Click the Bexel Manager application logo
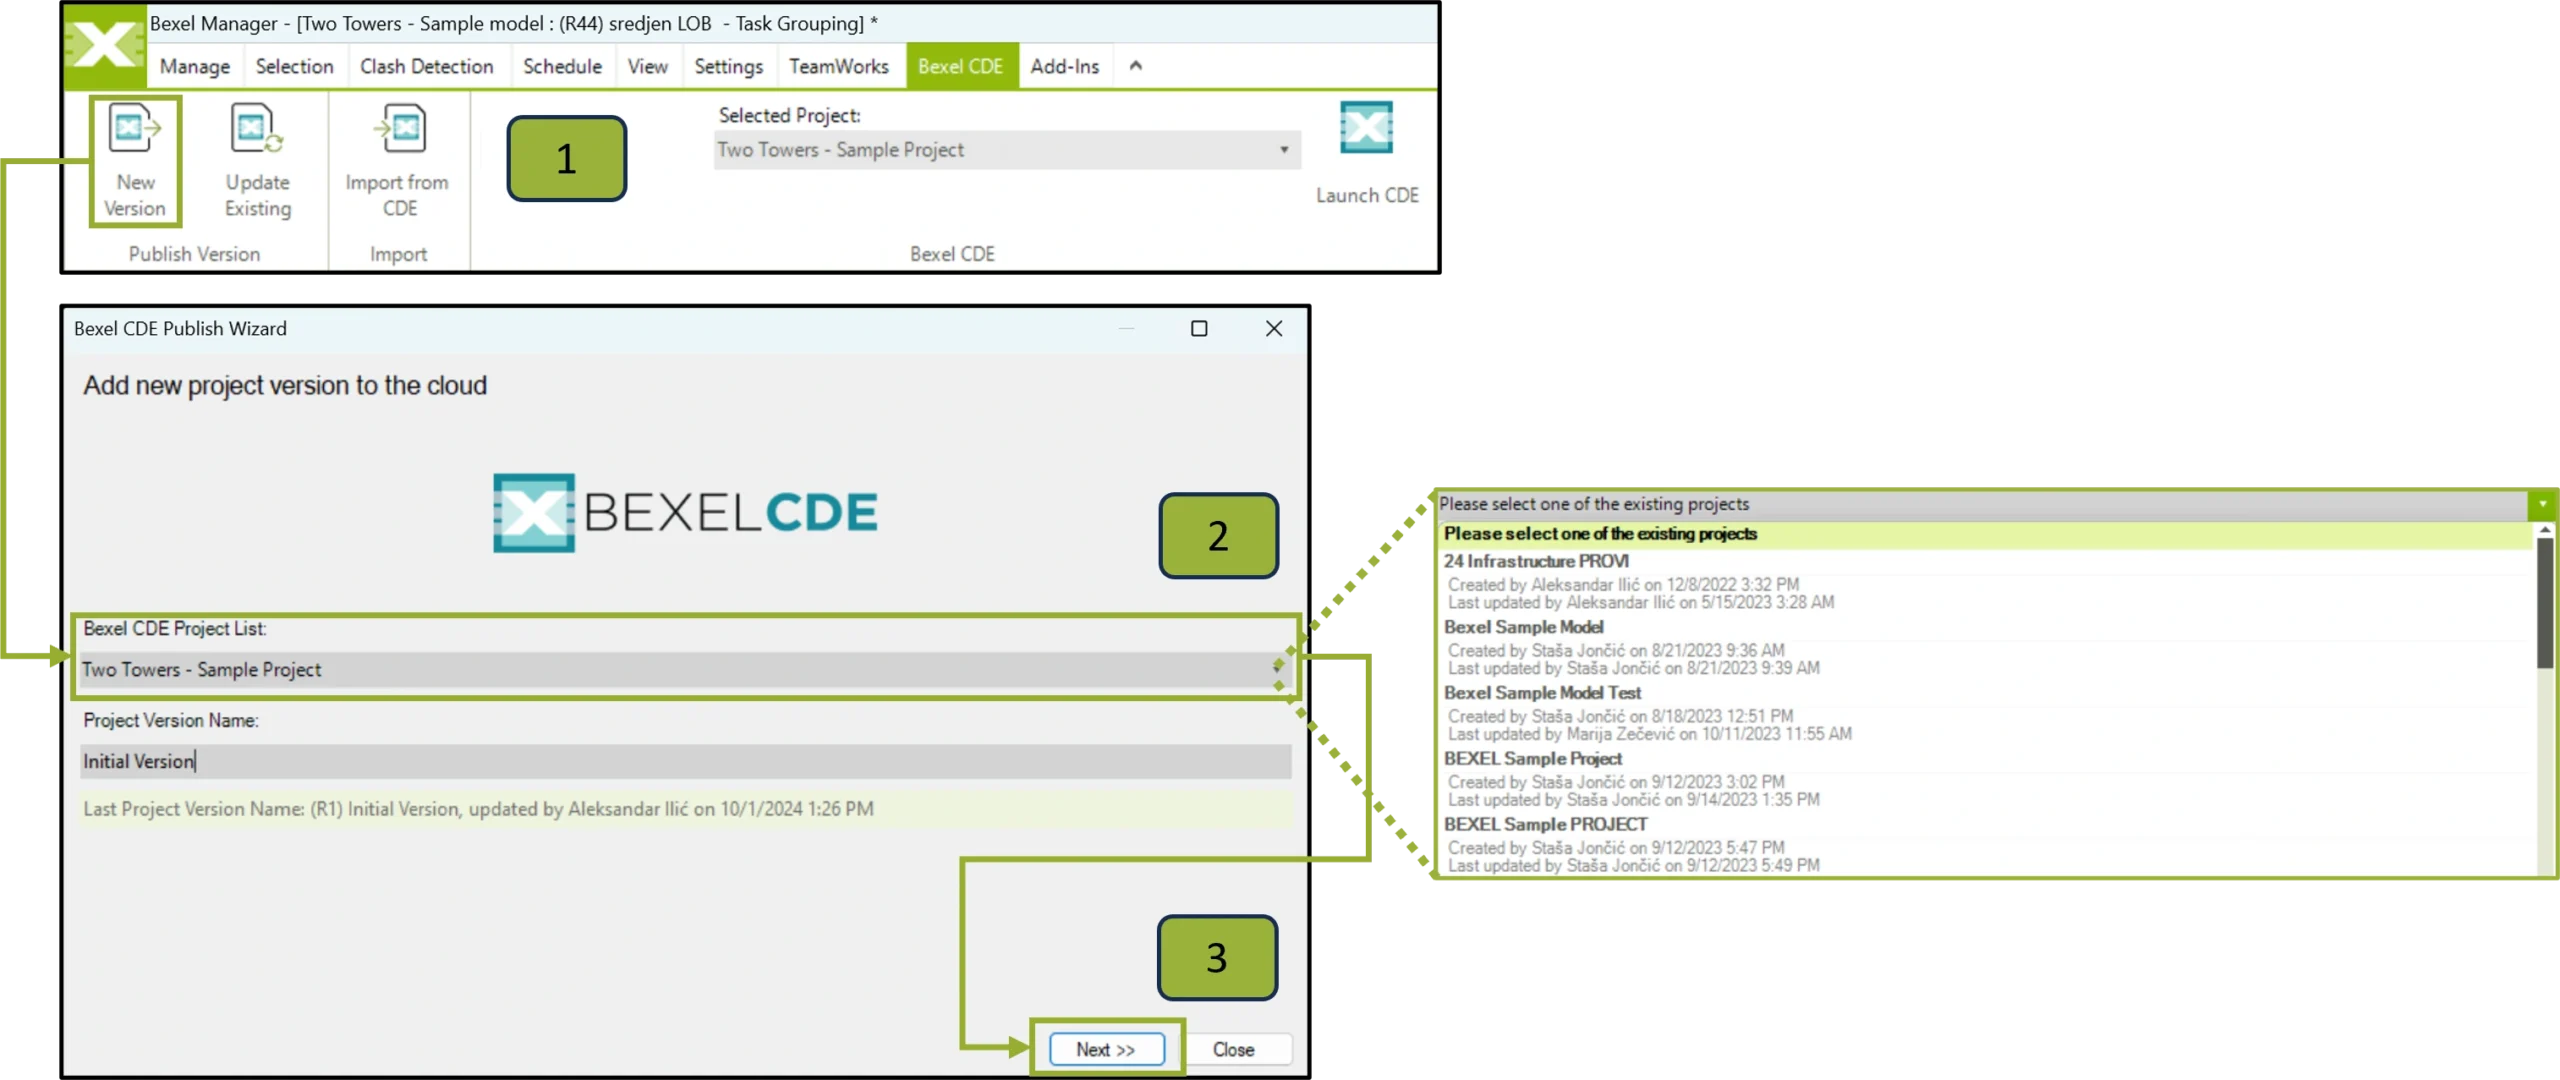The width and height of the screenshot is (2560, 1080). [x=103, y=44]
